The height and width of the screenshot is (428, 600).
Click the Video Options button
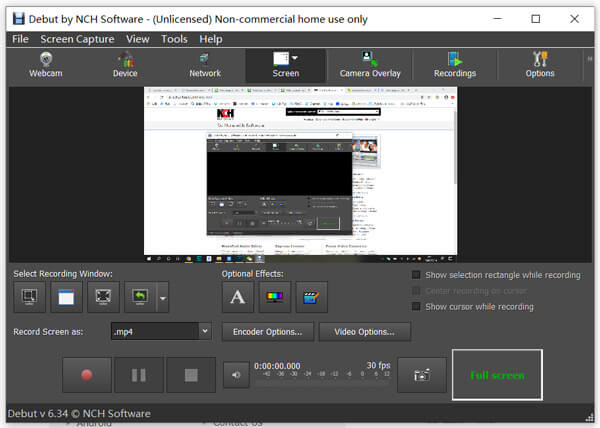pos(365,332)
